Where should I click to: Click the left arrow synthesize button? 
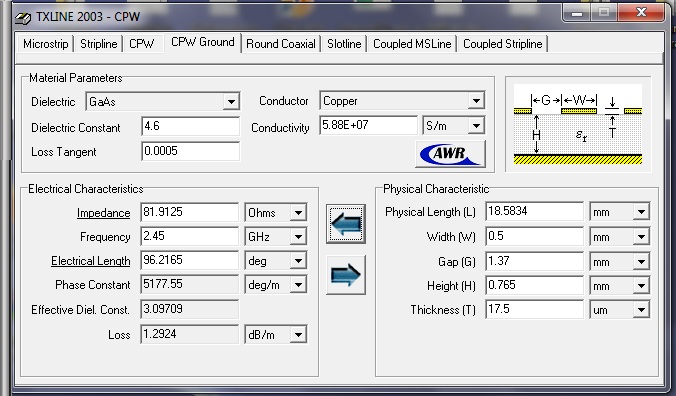click(x=346, y=224)
